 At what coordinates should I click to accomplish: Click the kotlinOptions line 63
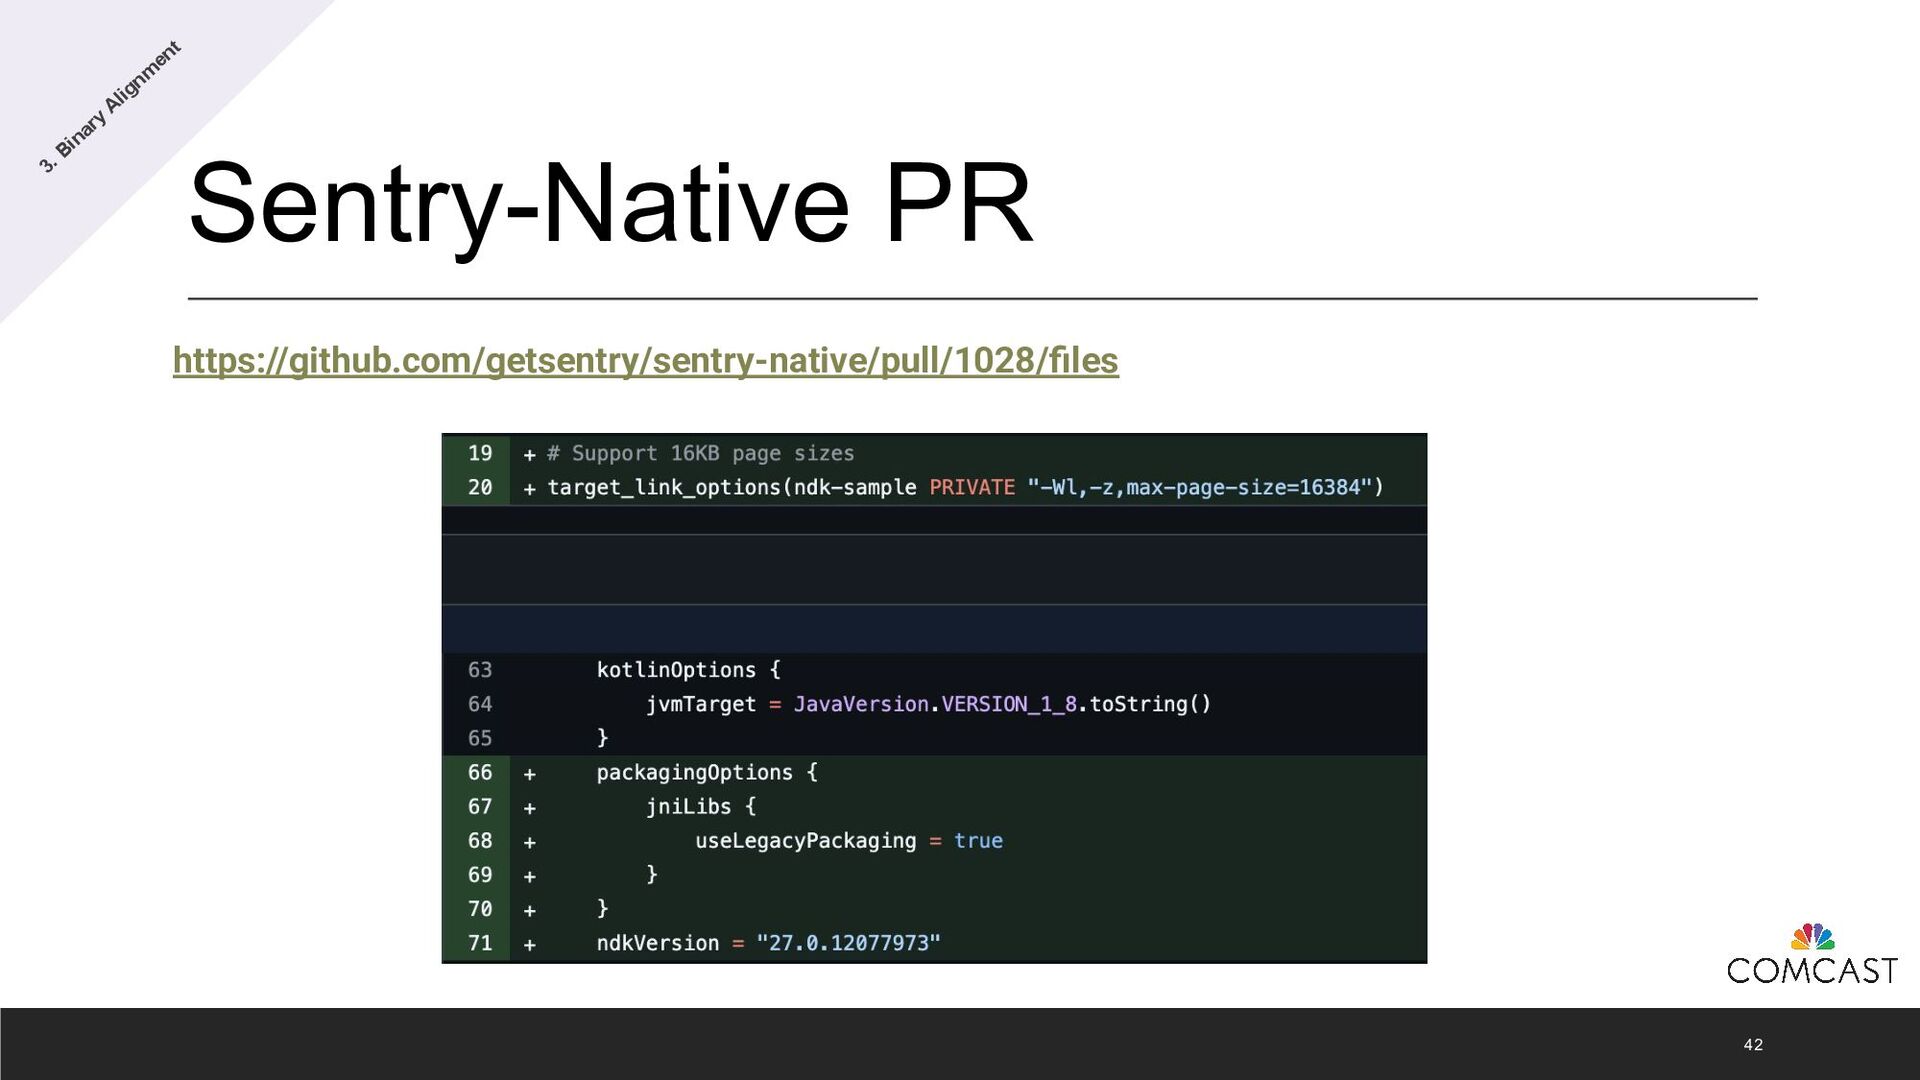(x=688, y=670)
